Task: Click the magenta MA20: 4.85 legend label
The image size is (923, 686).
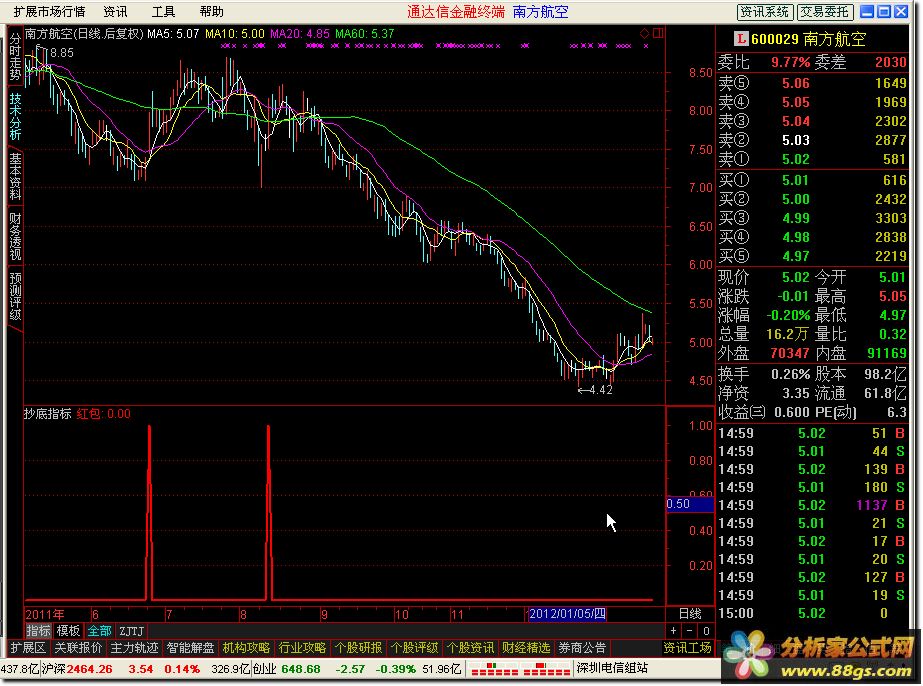Action: pyautogui.click(x=300, y=34)
